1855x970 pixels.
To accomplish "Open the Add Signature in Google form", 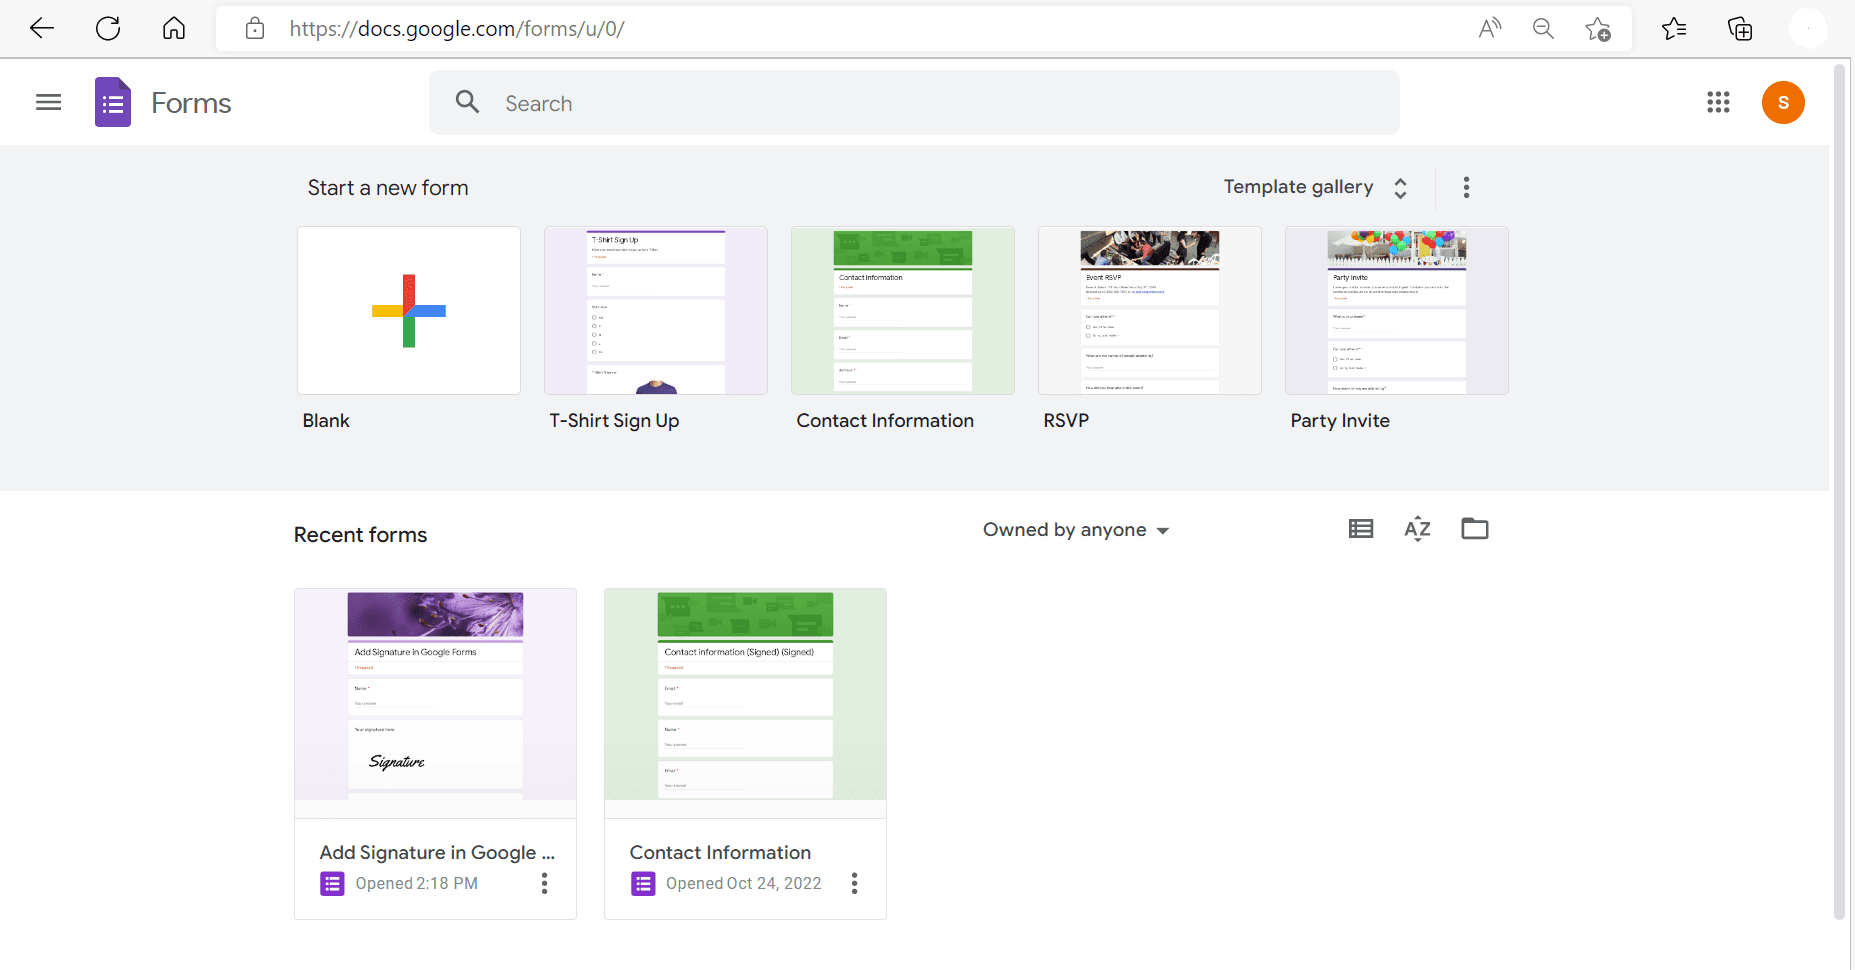I will pyautogui.click(x=435, y=754).
